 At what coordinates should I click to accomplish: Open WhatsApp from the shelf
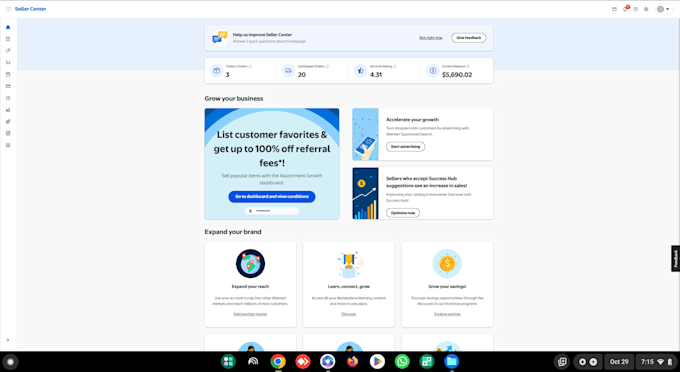[x=402, y=362]
